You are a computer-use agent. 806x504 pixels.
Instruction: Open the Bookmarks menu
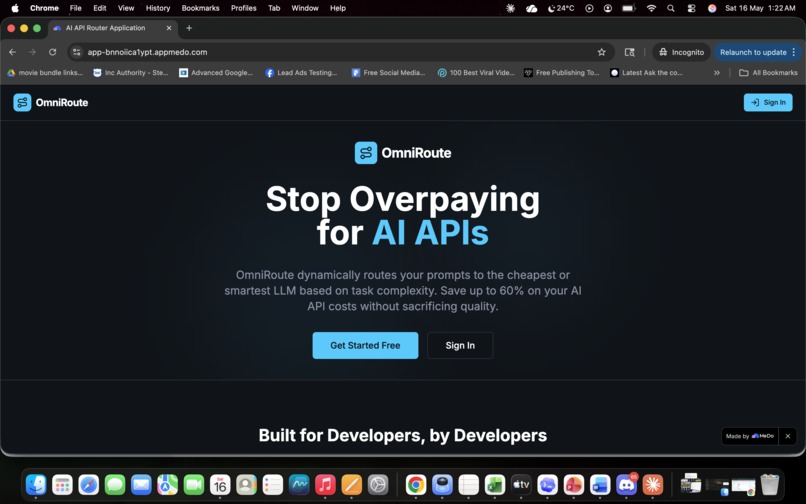click(200, 8)
